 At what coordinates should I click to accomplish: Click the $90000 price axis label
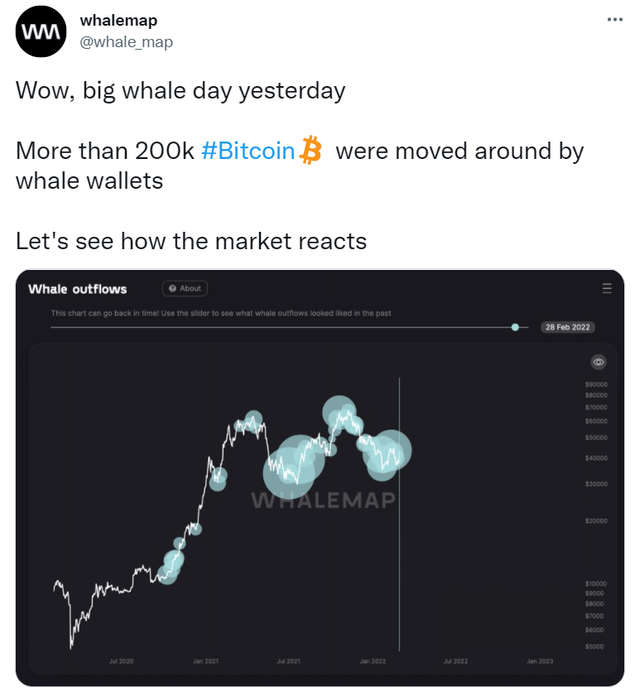click(x=597, y=384)
